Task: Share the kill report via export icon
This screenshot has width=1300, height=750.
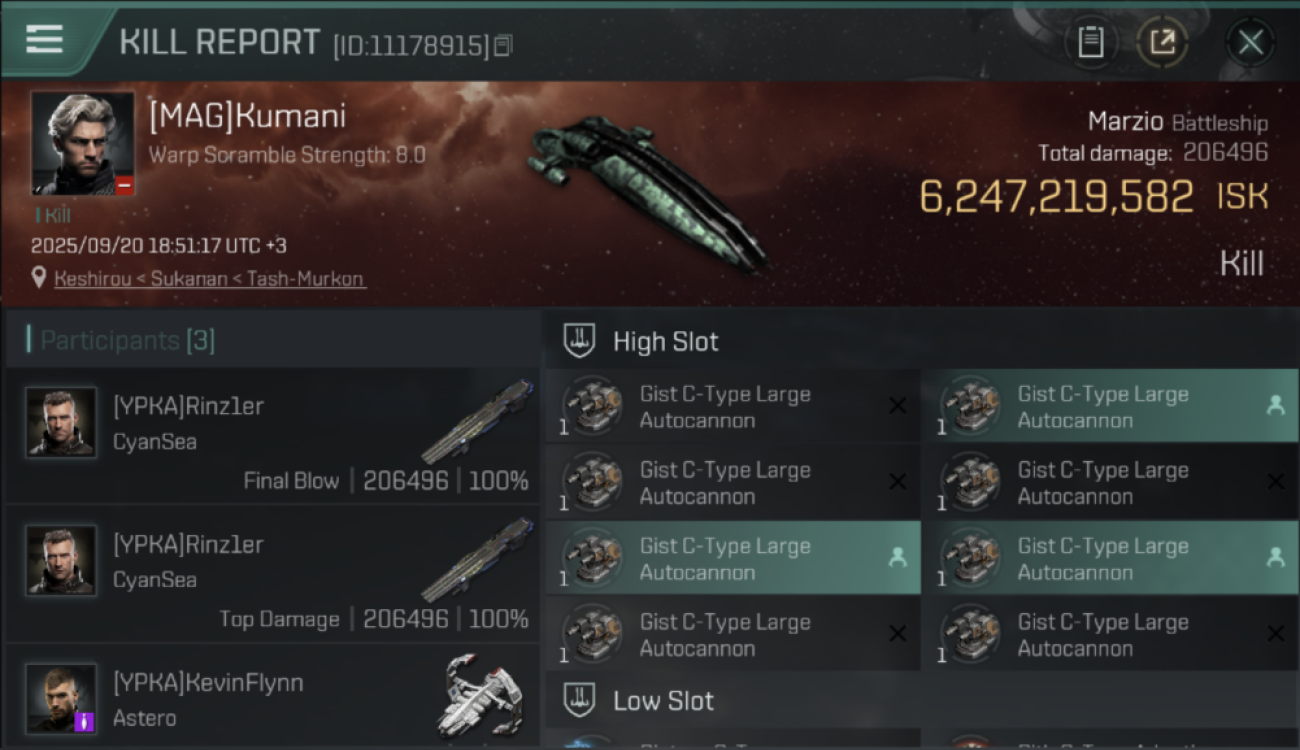Action: [1162, 42]
